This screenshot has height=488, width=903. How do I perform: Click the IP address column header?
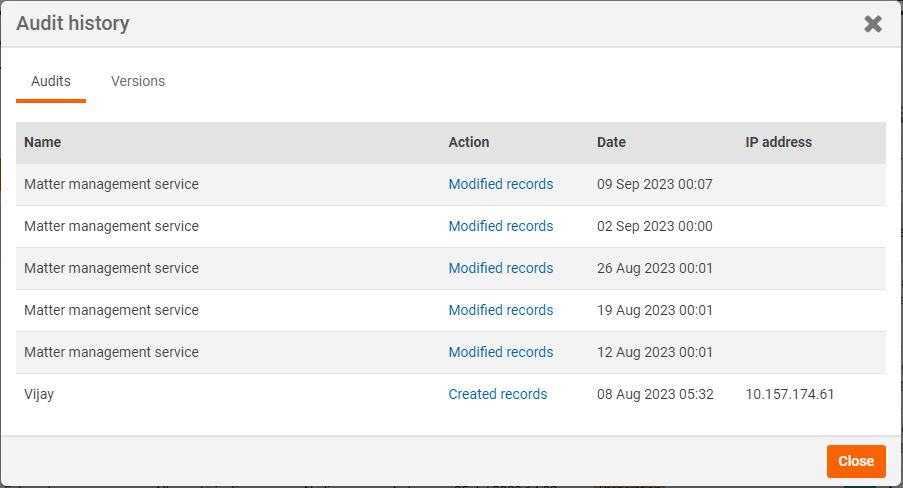[779, 142]
